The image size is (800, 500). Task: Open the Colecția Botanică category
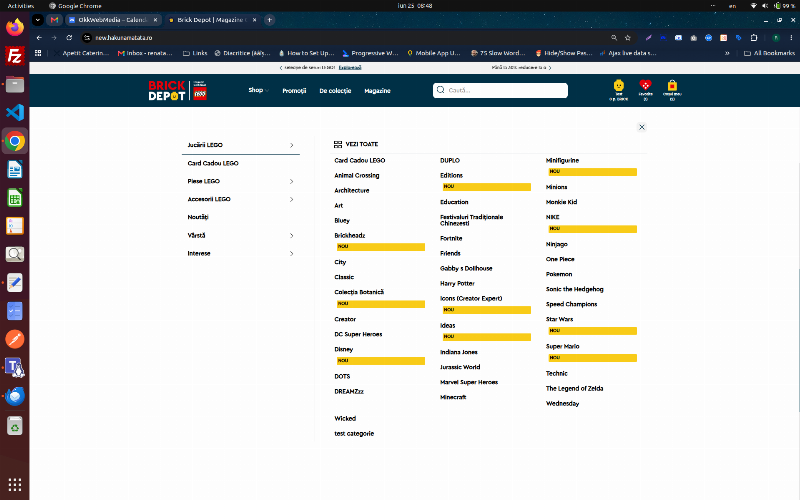[359, 292]
